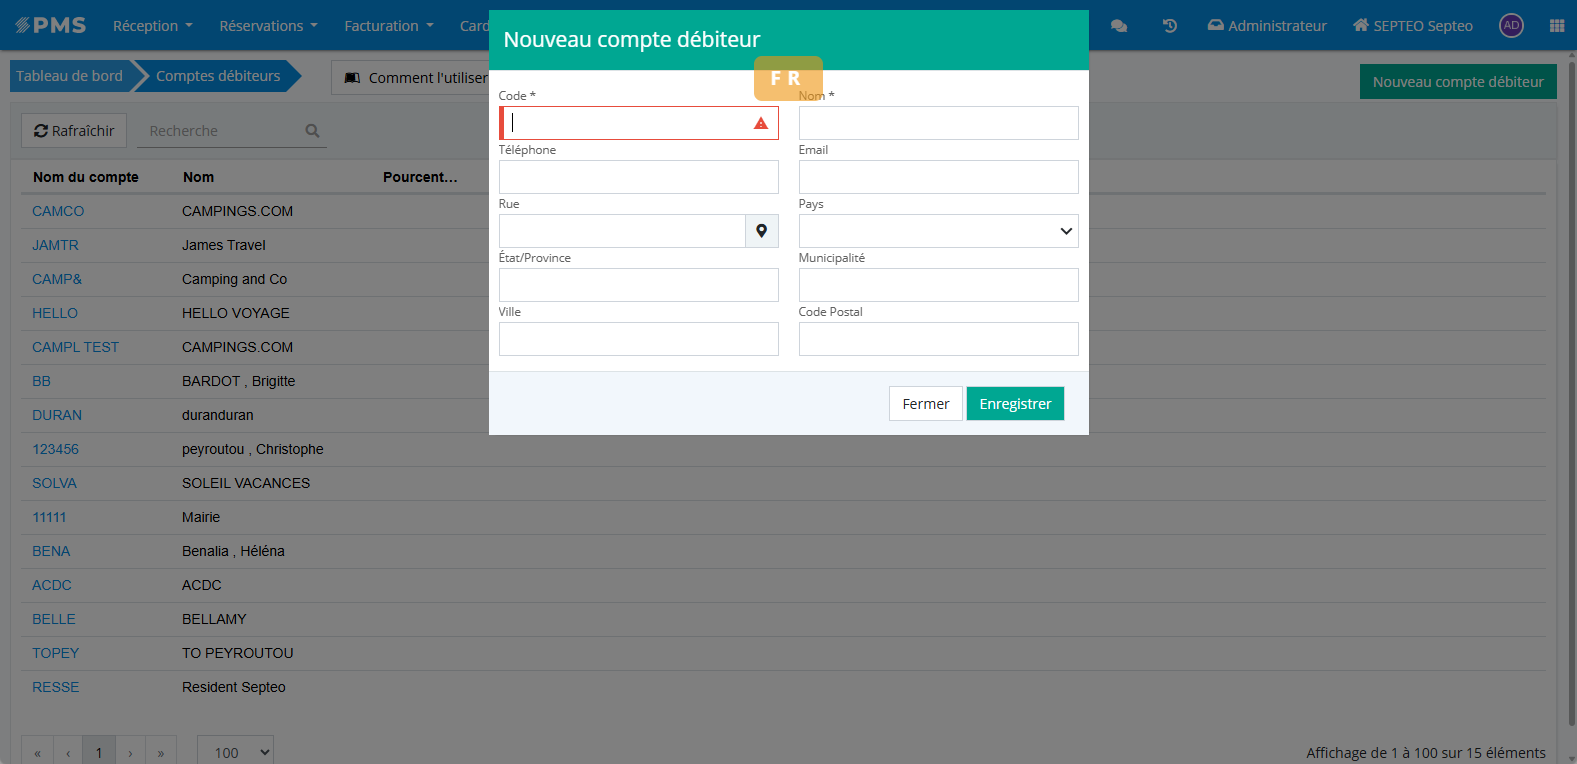Go to Tableau de bord breadcrumb
Screen dimensions: 1577x764
[69, 76]
